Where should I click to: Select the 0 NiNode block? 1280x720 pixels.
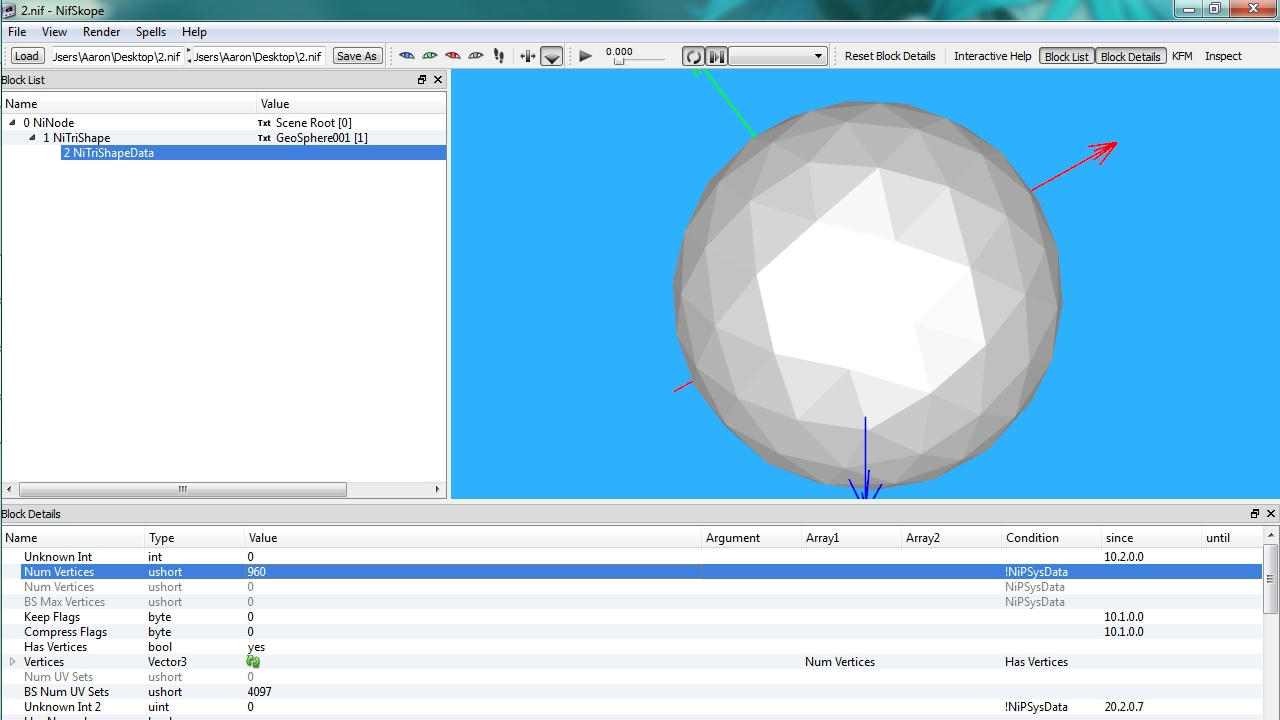pos(48,123)
